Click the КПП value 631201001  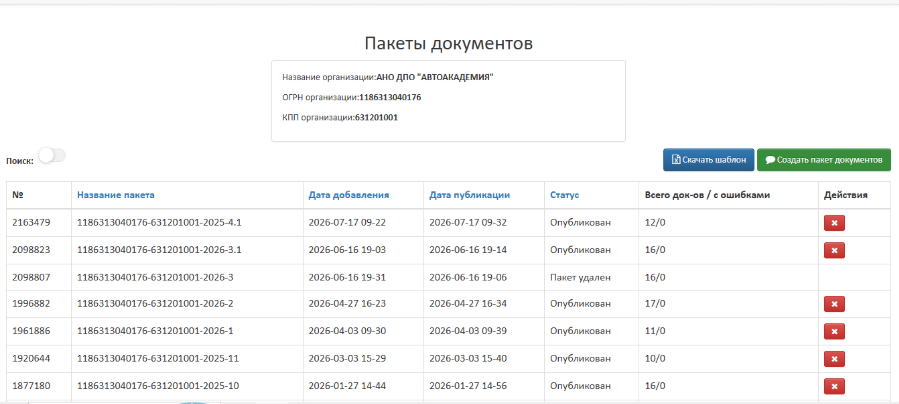pyautogui.click(x=376, y=117)
